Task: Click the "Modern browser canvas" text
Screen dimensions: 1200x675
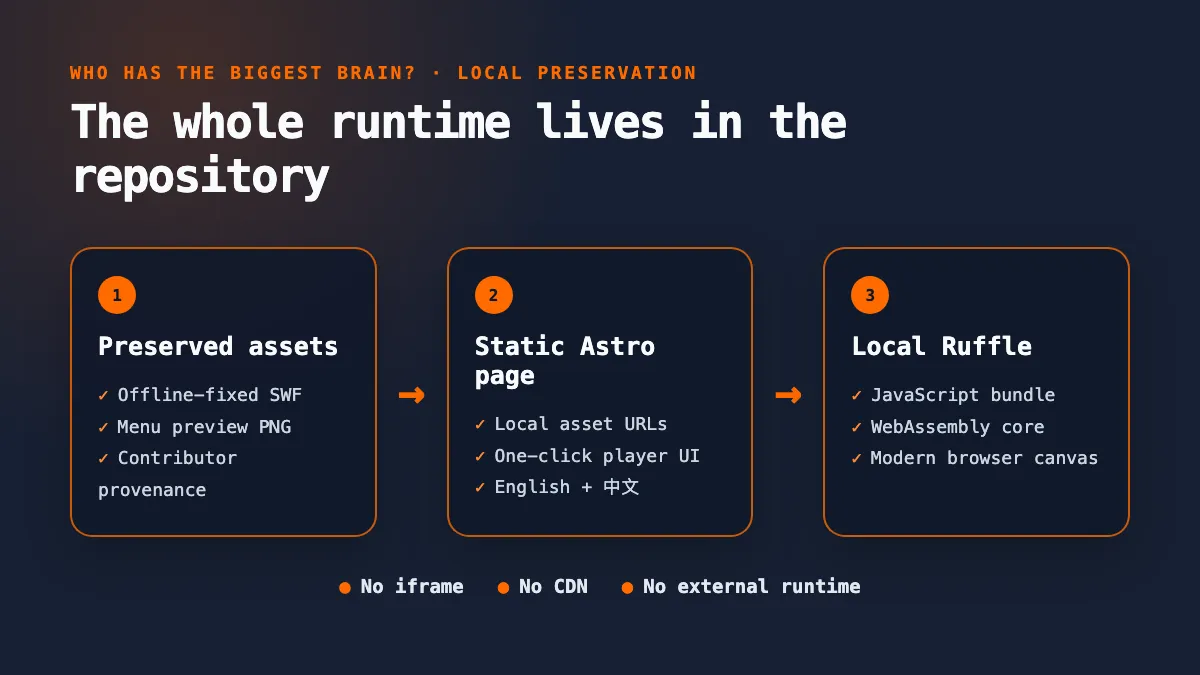Action: (x=984, y=458)
